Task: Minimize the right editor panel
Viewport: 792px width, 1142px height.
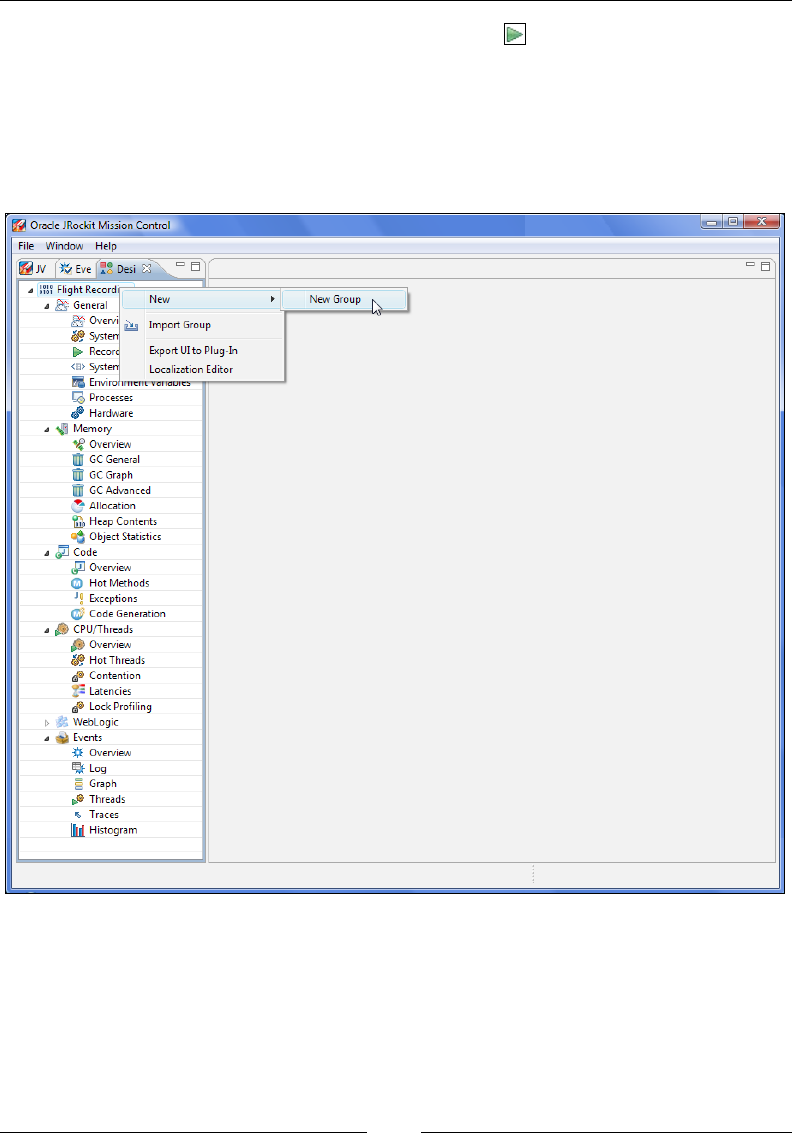Action: (750, 266)
